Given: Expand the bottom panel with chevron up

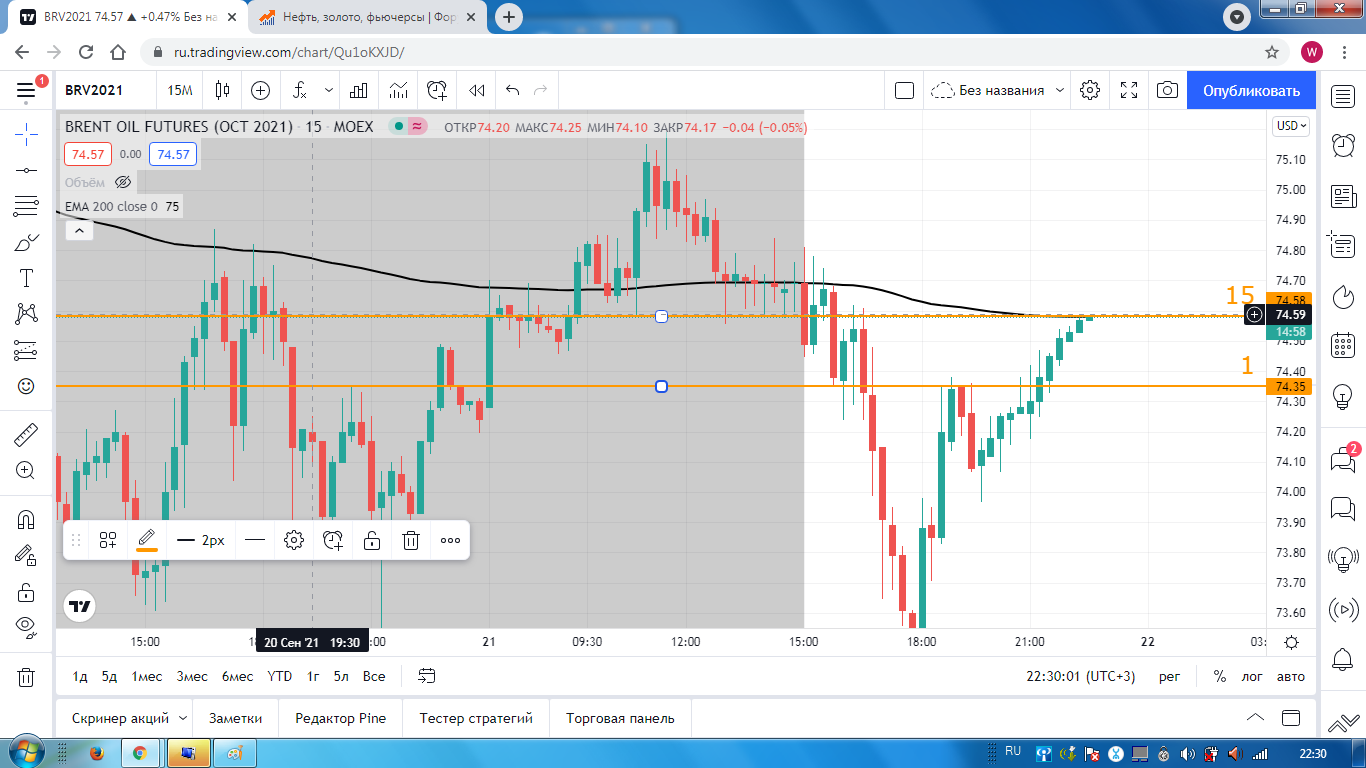Looking at the screenshot, I should pyautogui.click(x=1255, y=718).
